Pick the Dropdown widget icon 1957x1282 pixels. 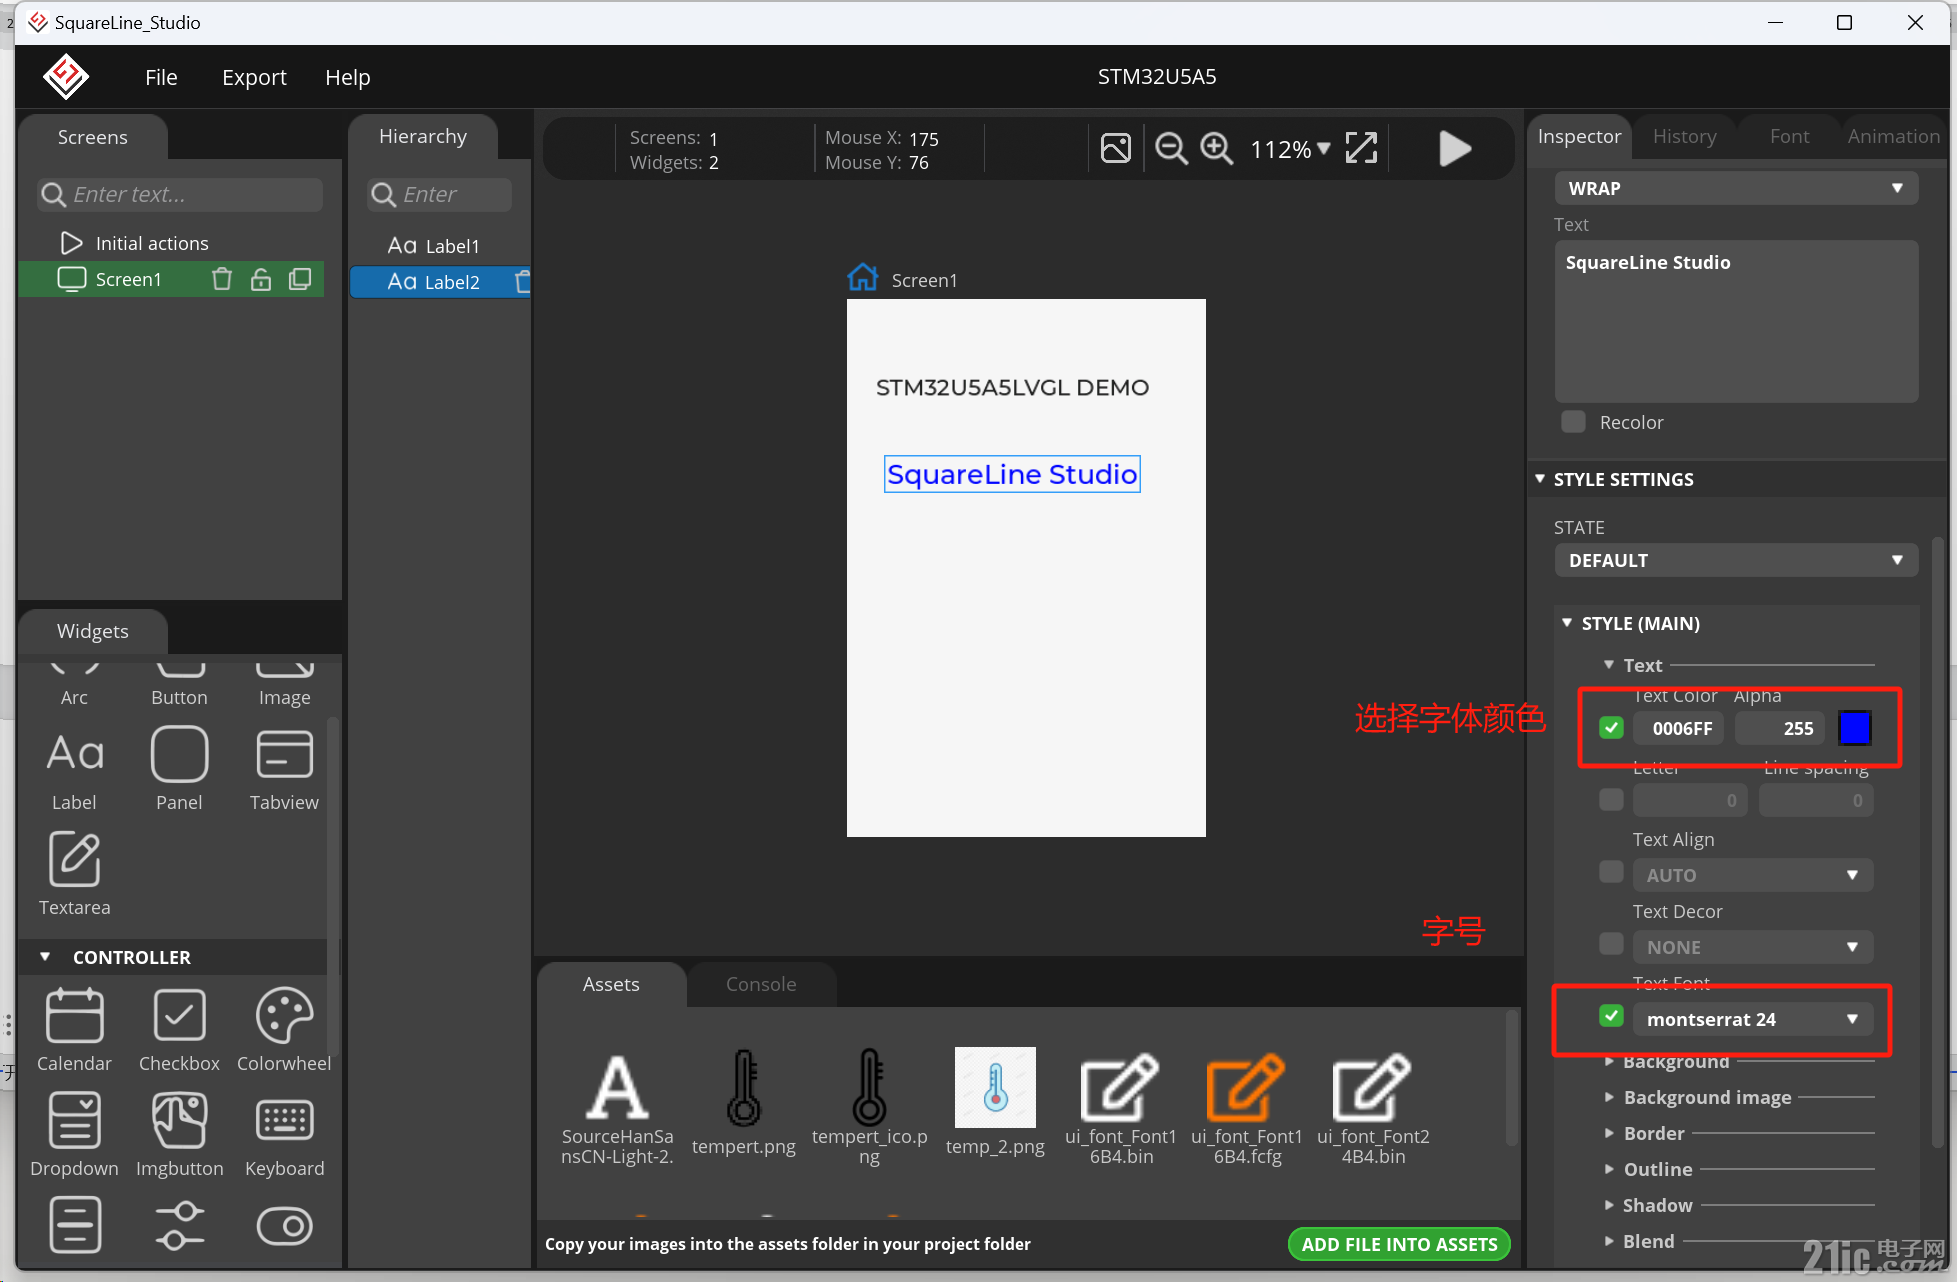[75, 1120]
